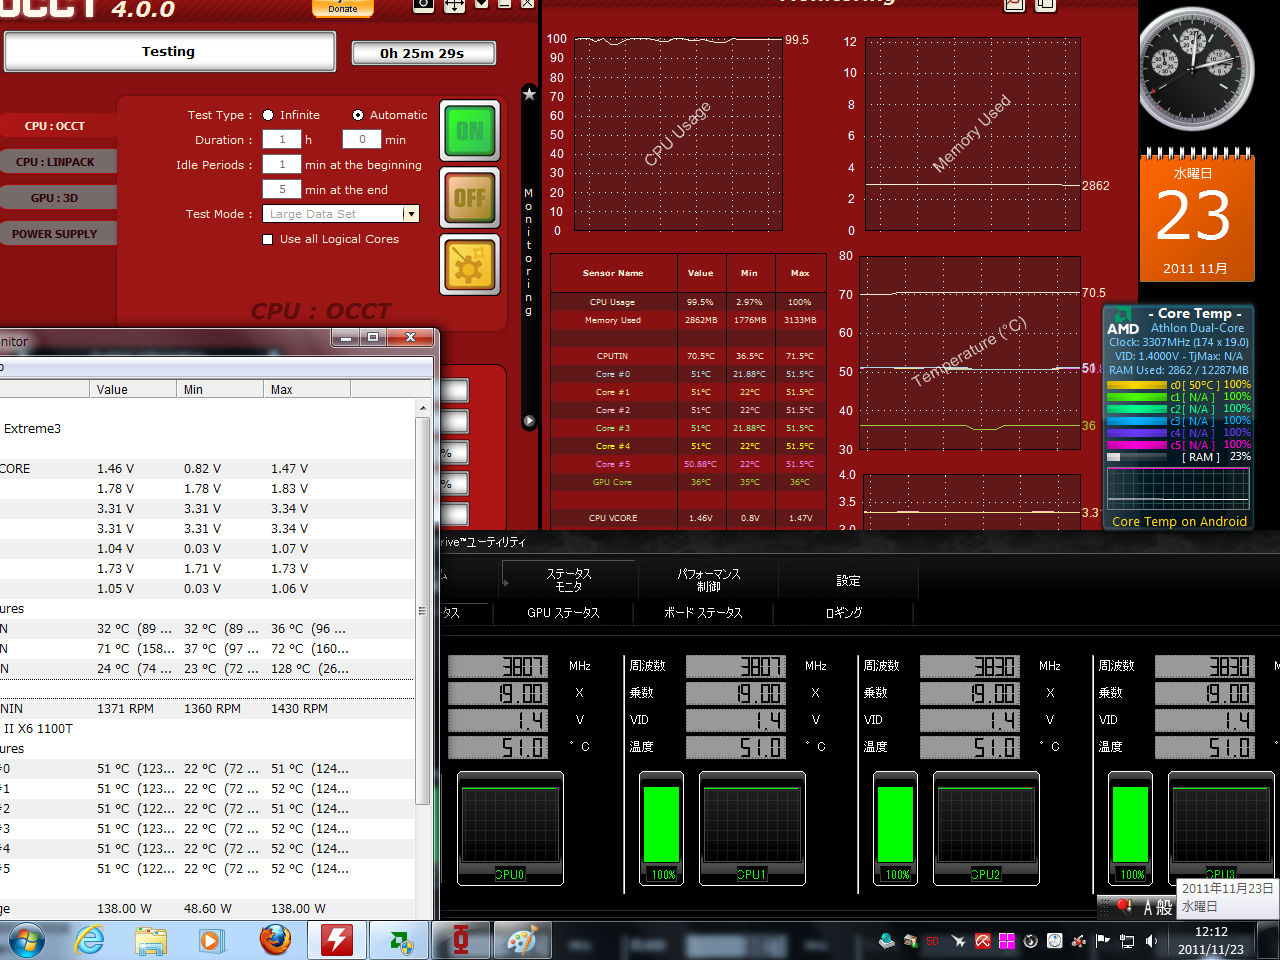Select the Automatic test type radio button
The image size is (1280, 960).
pos(358,115)
